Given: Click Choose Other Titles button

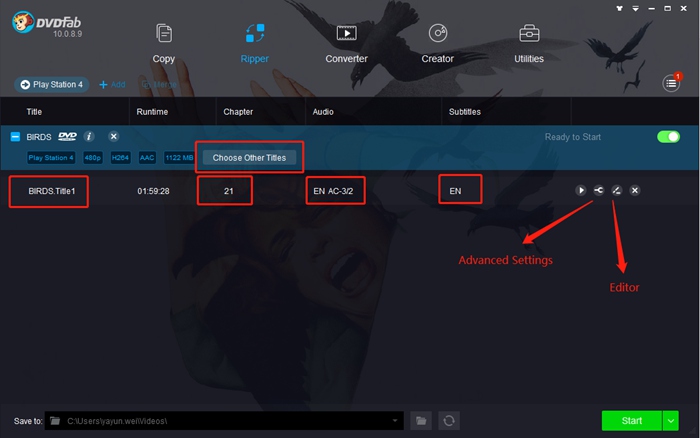Looking at the screenshot, I should (x=249, y=158).
